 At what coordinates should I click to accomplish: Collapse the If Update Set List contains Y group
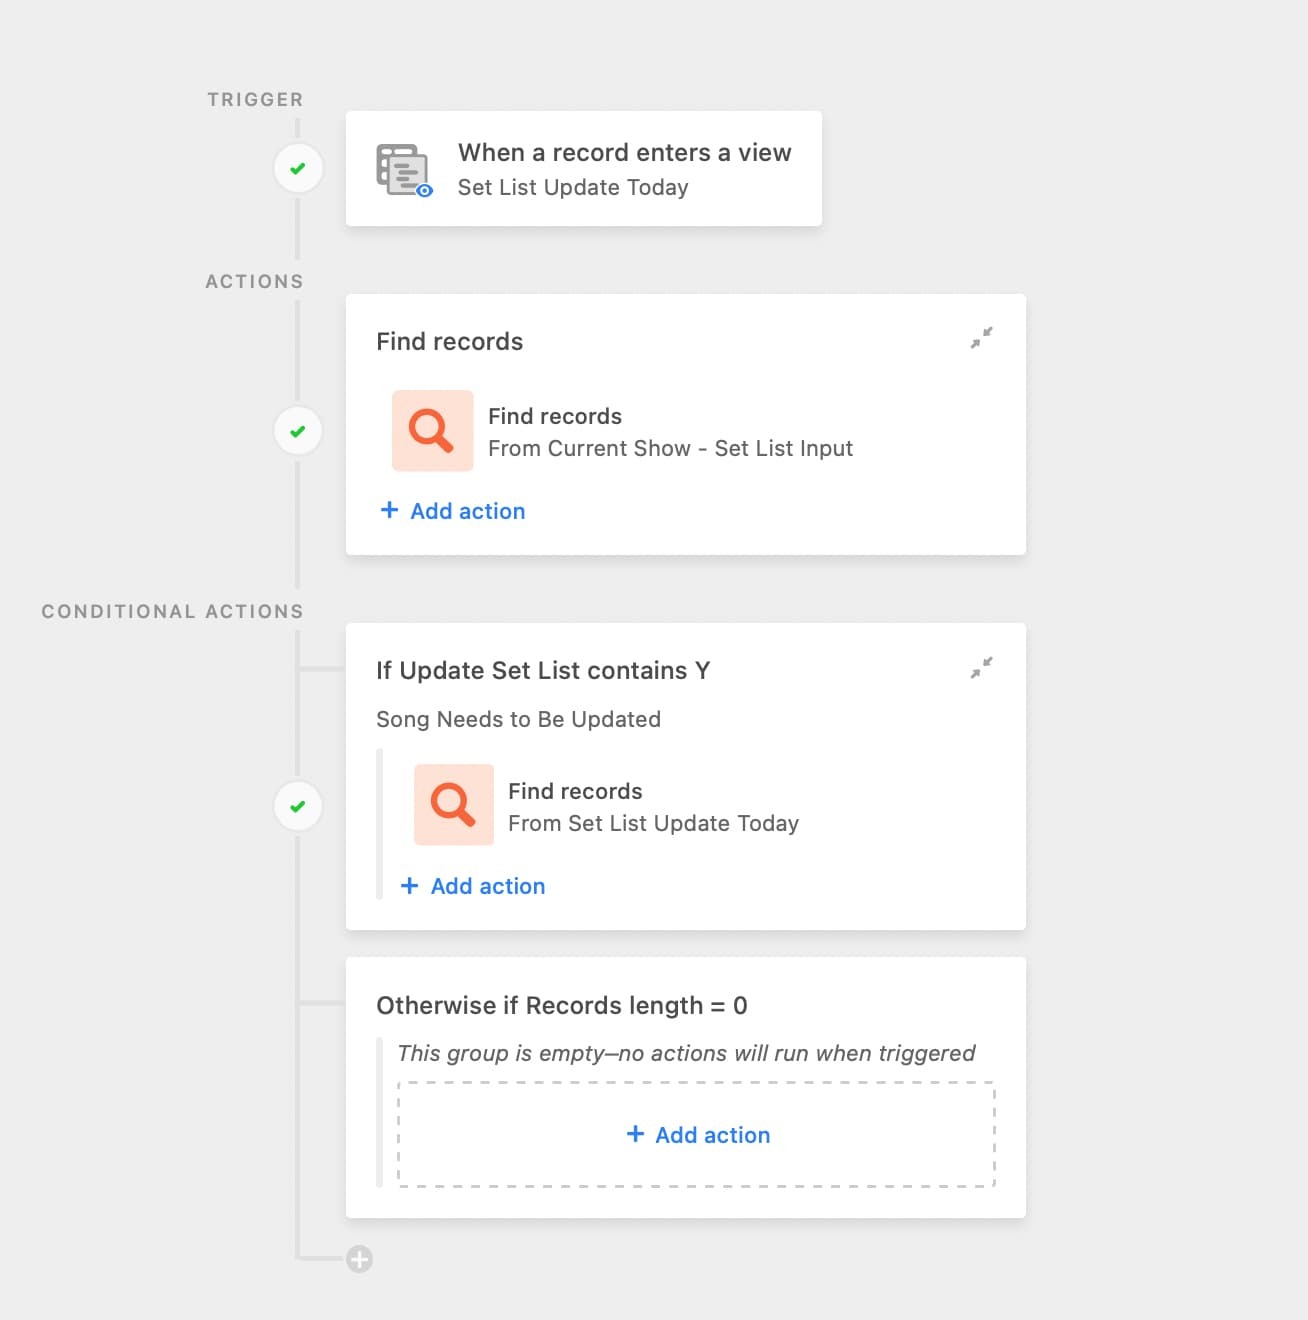point(982,667)
